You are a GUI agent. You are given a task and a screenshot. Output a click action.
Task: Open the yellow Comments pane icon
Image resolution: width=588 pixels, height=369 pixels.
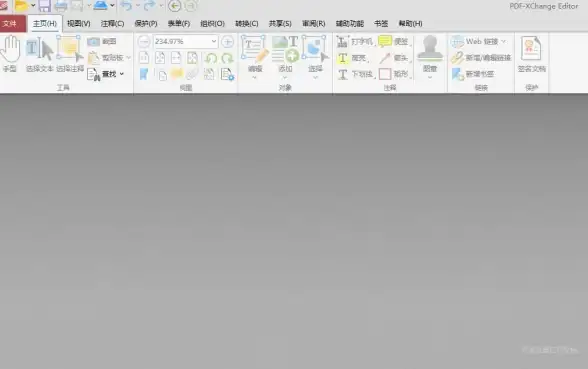[x=177, y=74]
